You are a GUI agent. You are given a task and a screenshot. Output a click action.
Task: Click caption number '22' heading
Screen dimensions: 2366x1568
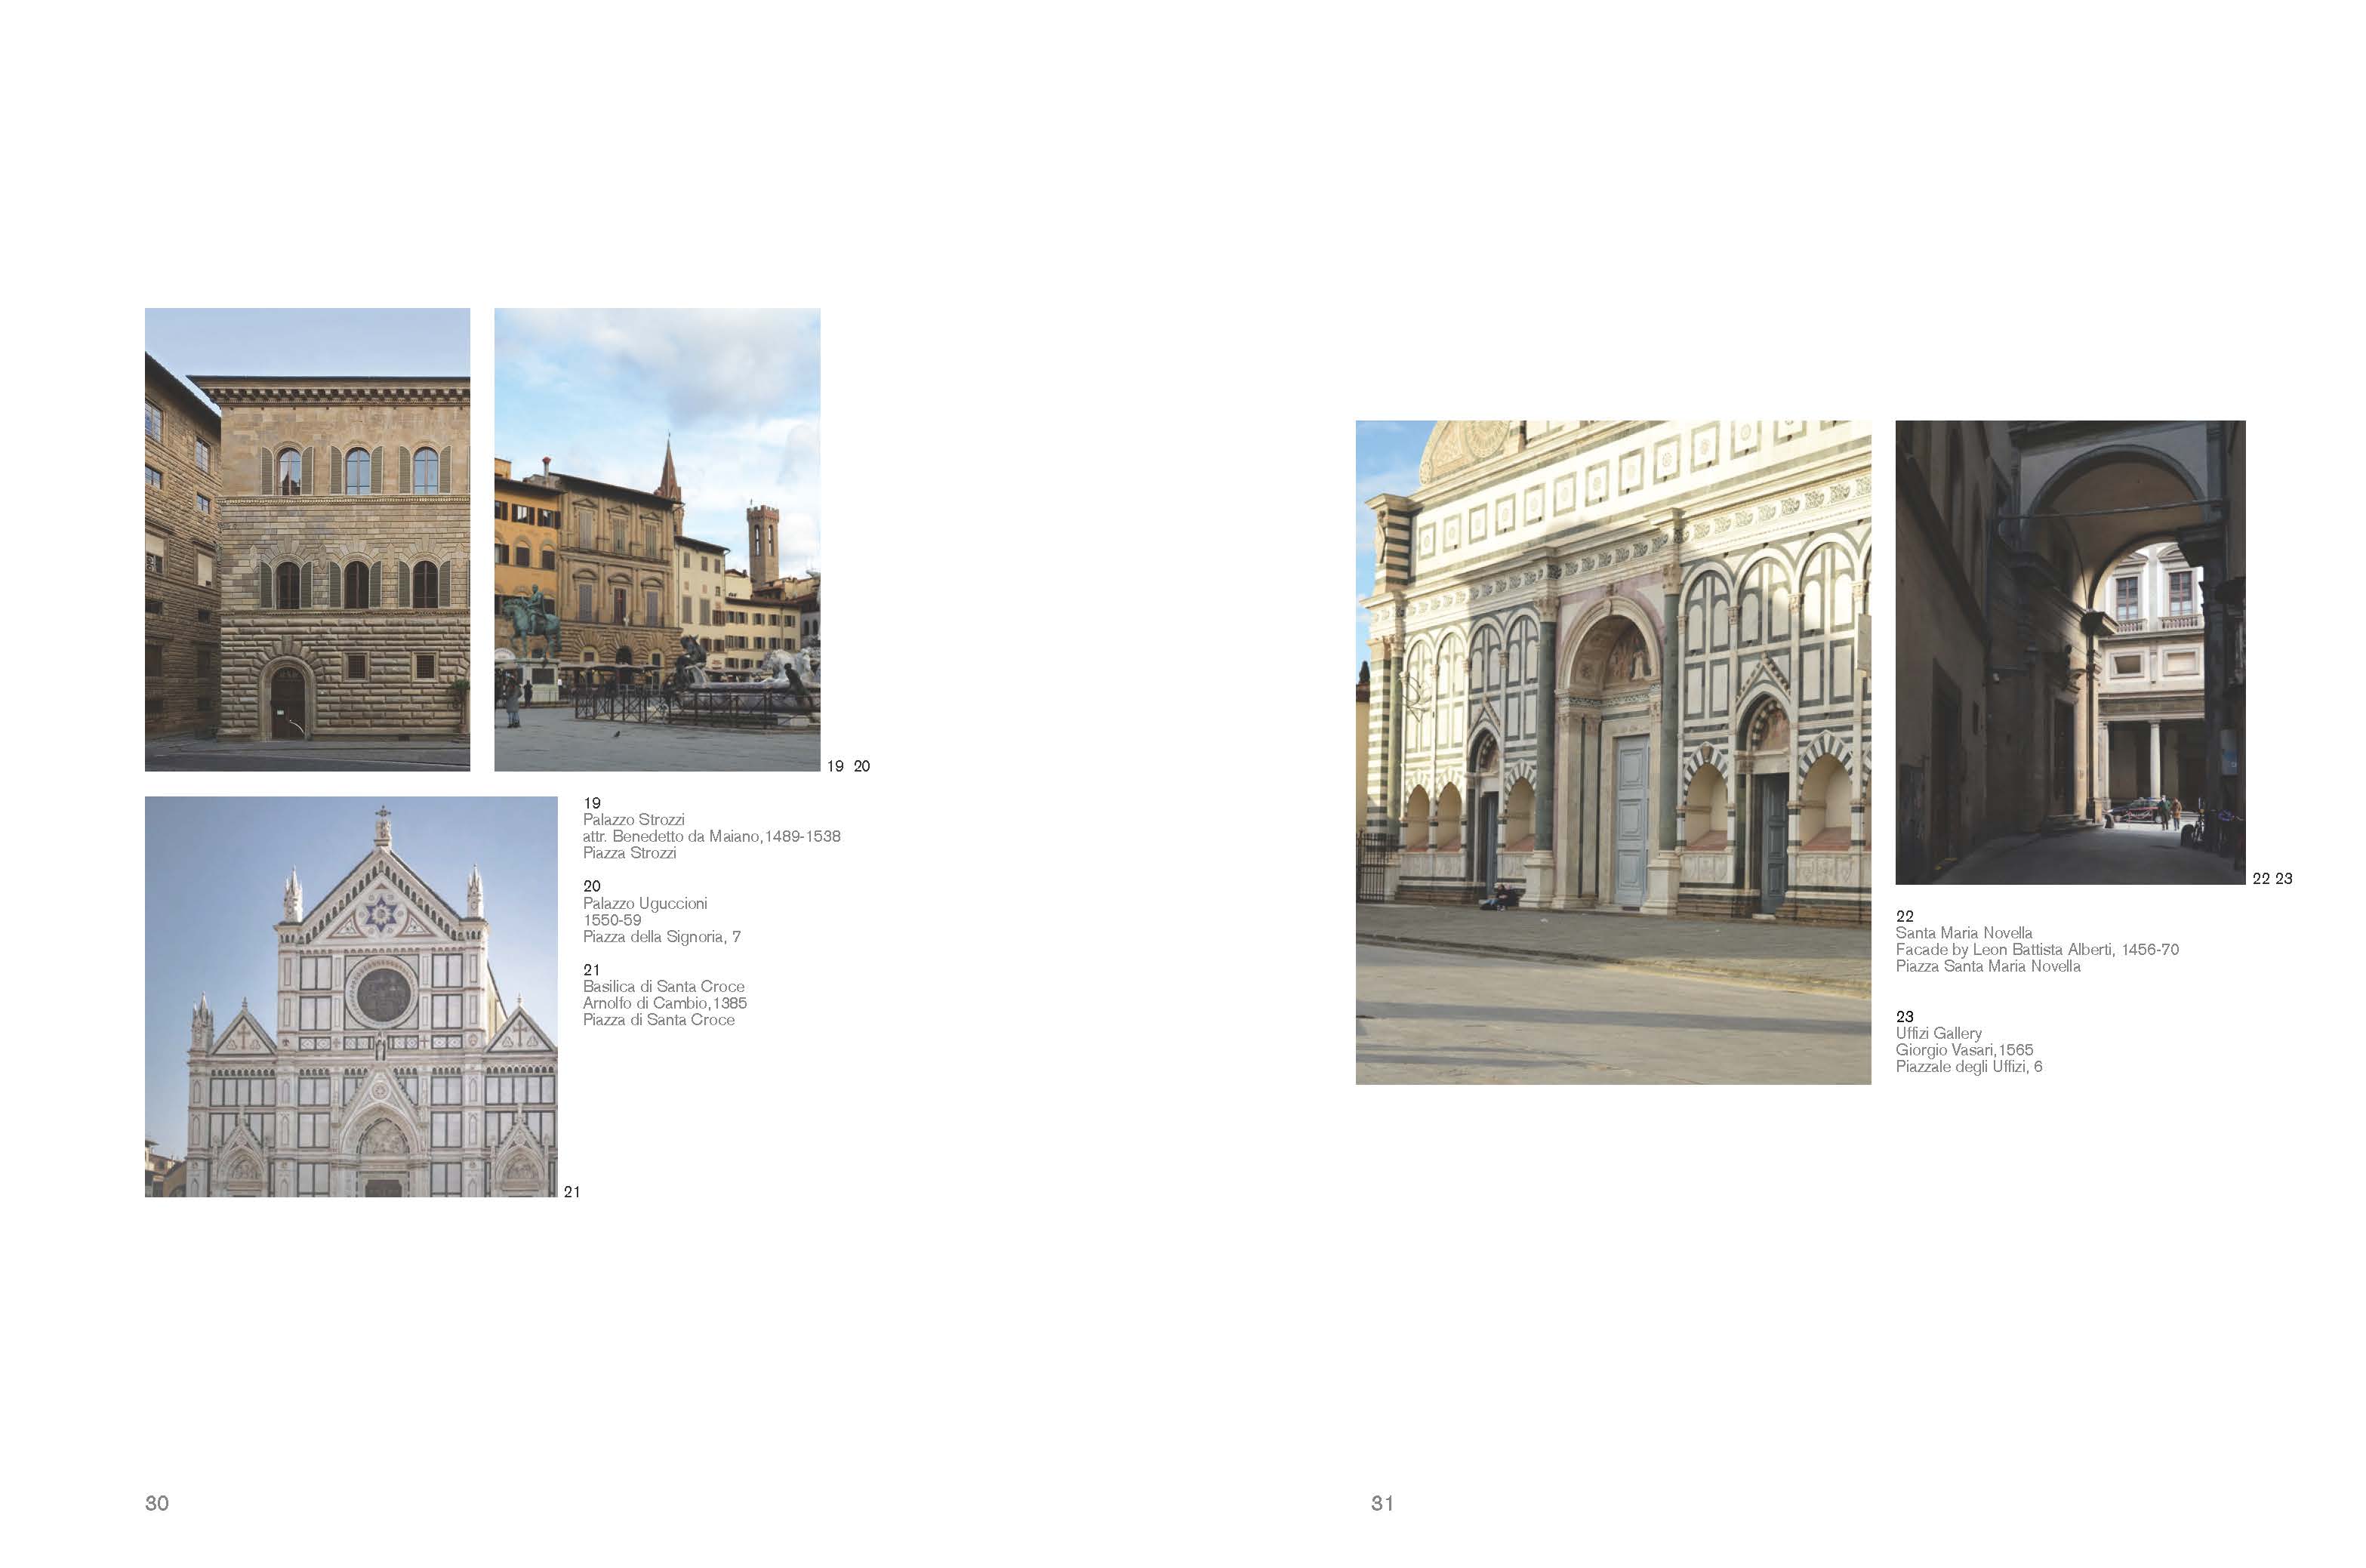[x=1905, y=916]
